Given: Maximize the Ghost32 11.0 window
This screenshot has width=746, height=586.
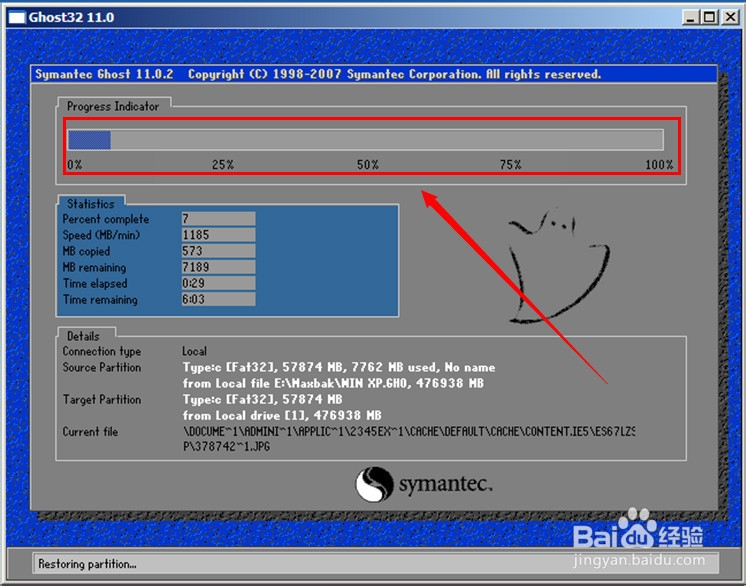Looking at the screenshot, I should (709, 18).
